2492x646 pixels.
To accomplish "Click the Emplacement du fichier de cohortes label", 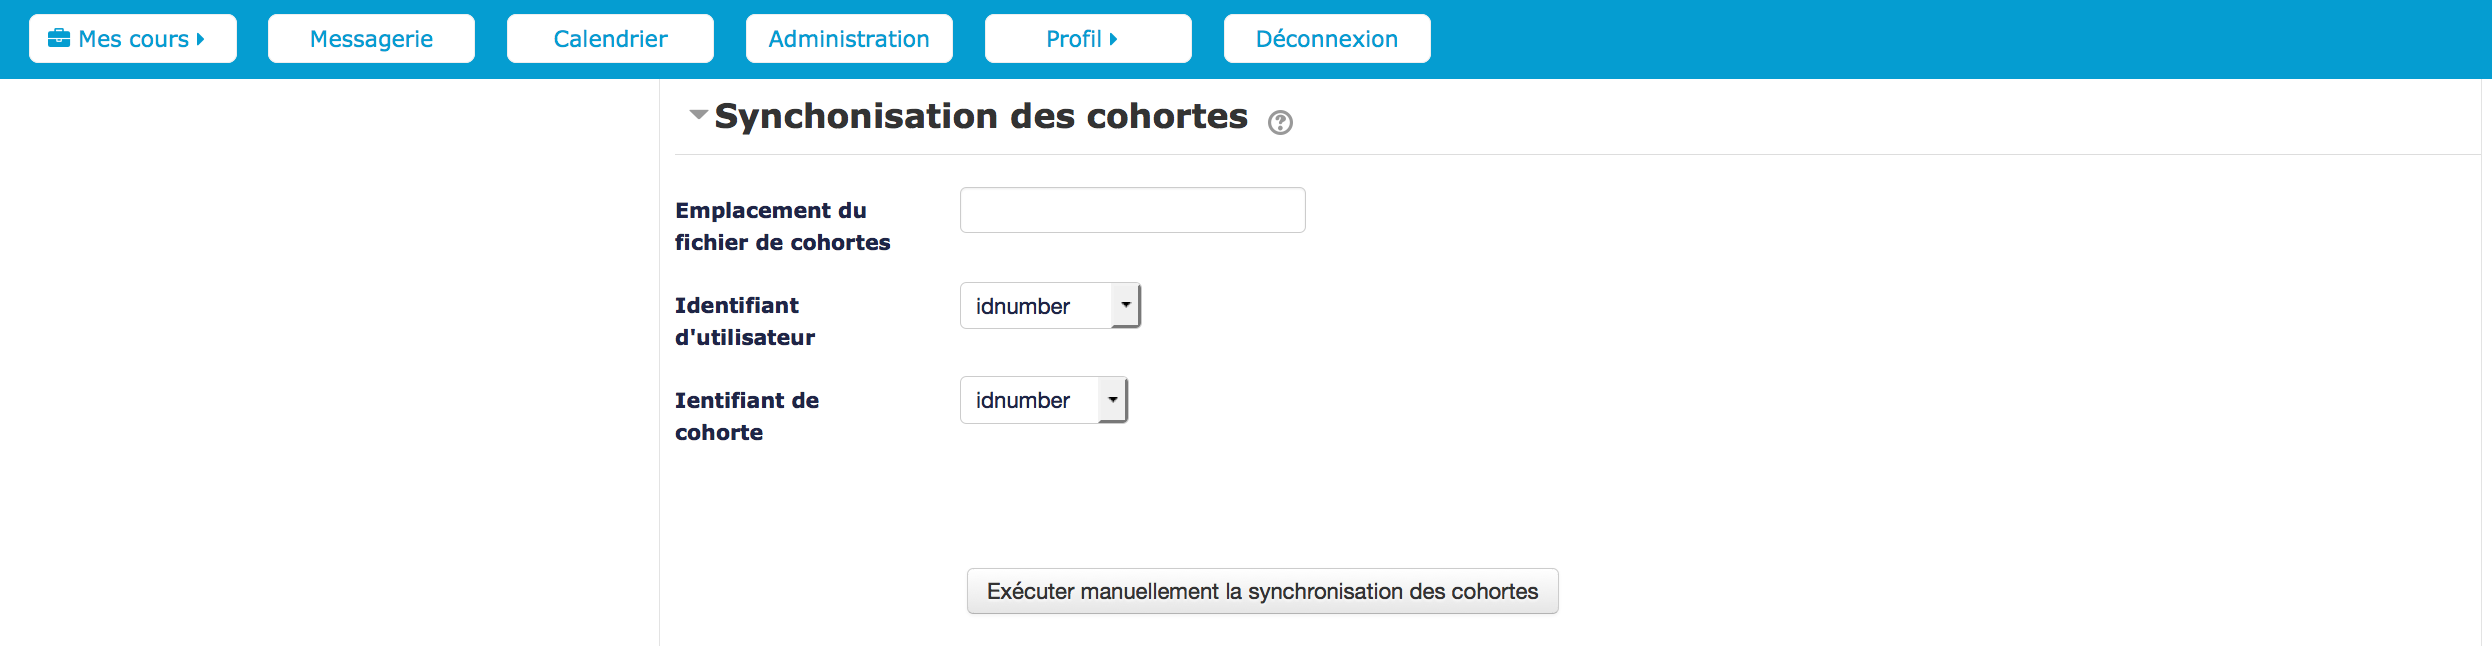I will click(x=782, y=226).
